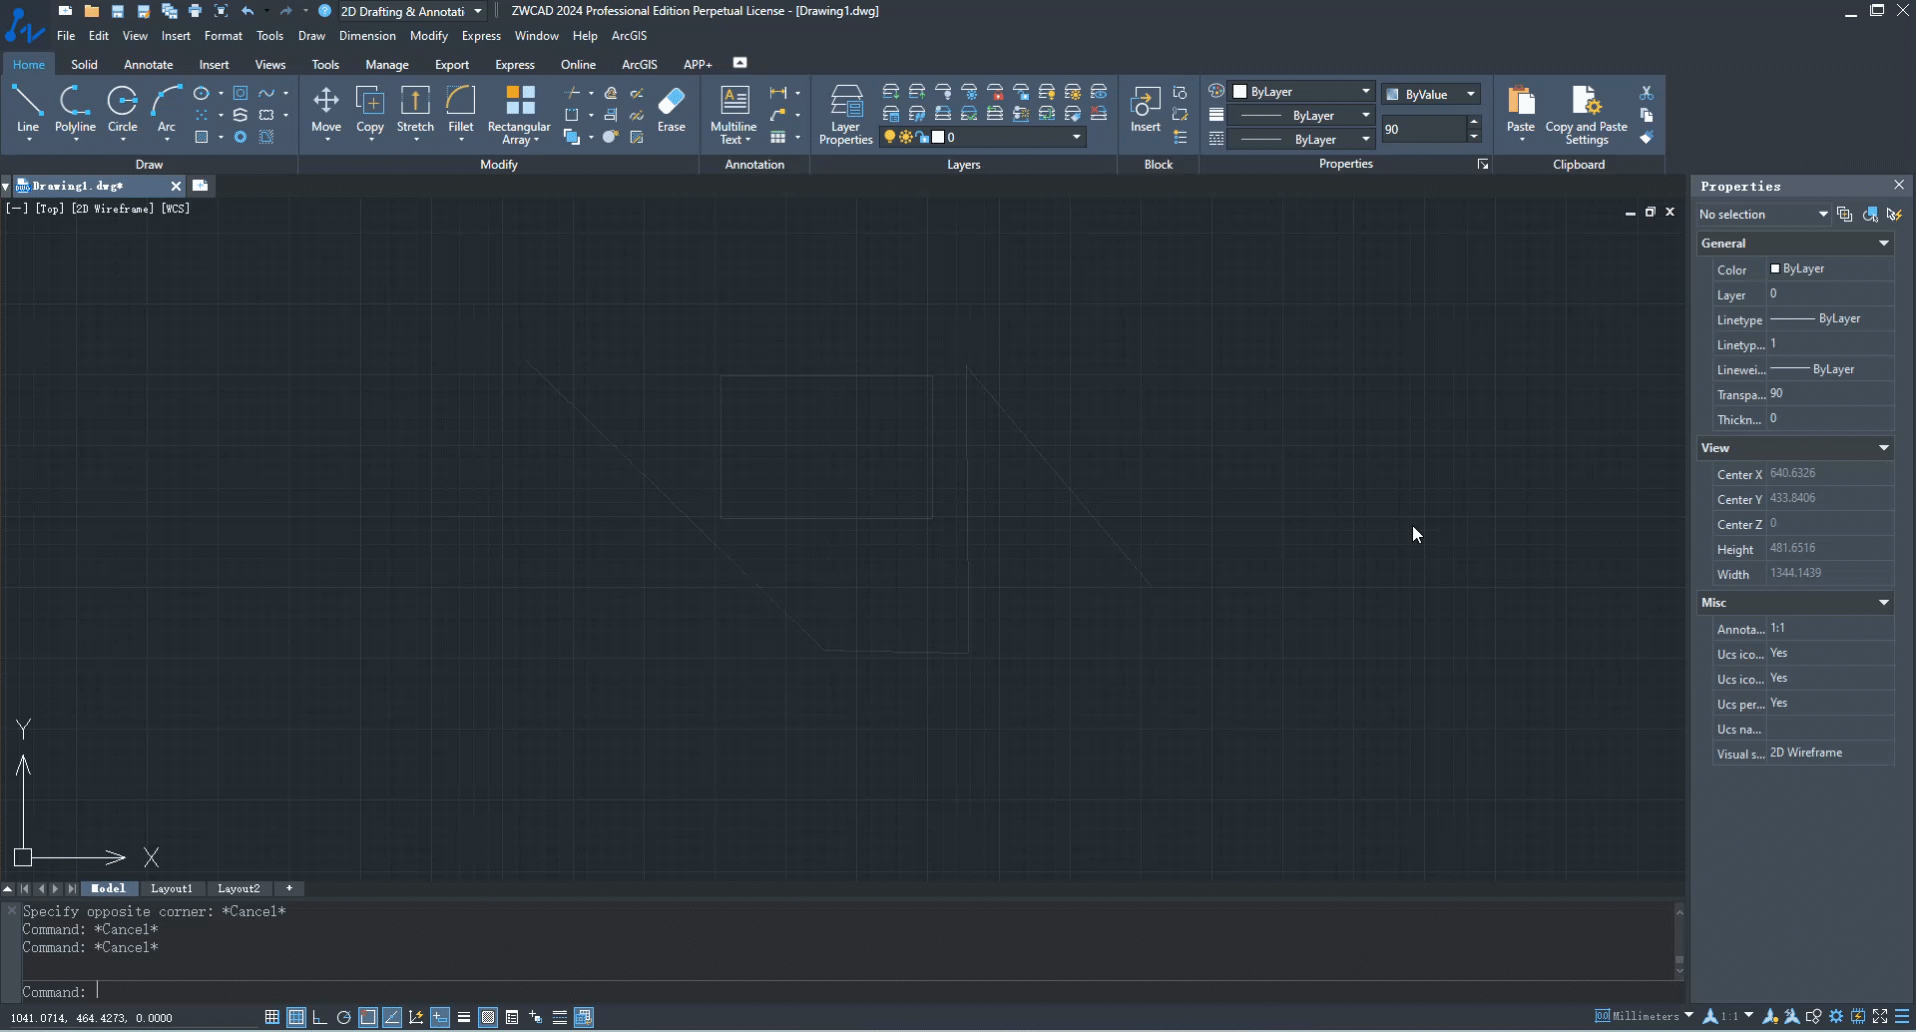
Task: Toggle dynamic input in status bar
Action: point(440,1017)
